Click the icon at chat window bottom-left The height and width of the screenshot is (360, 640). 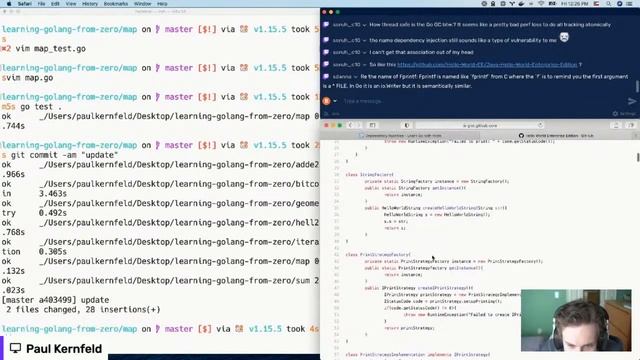click(x=326, y=114)
